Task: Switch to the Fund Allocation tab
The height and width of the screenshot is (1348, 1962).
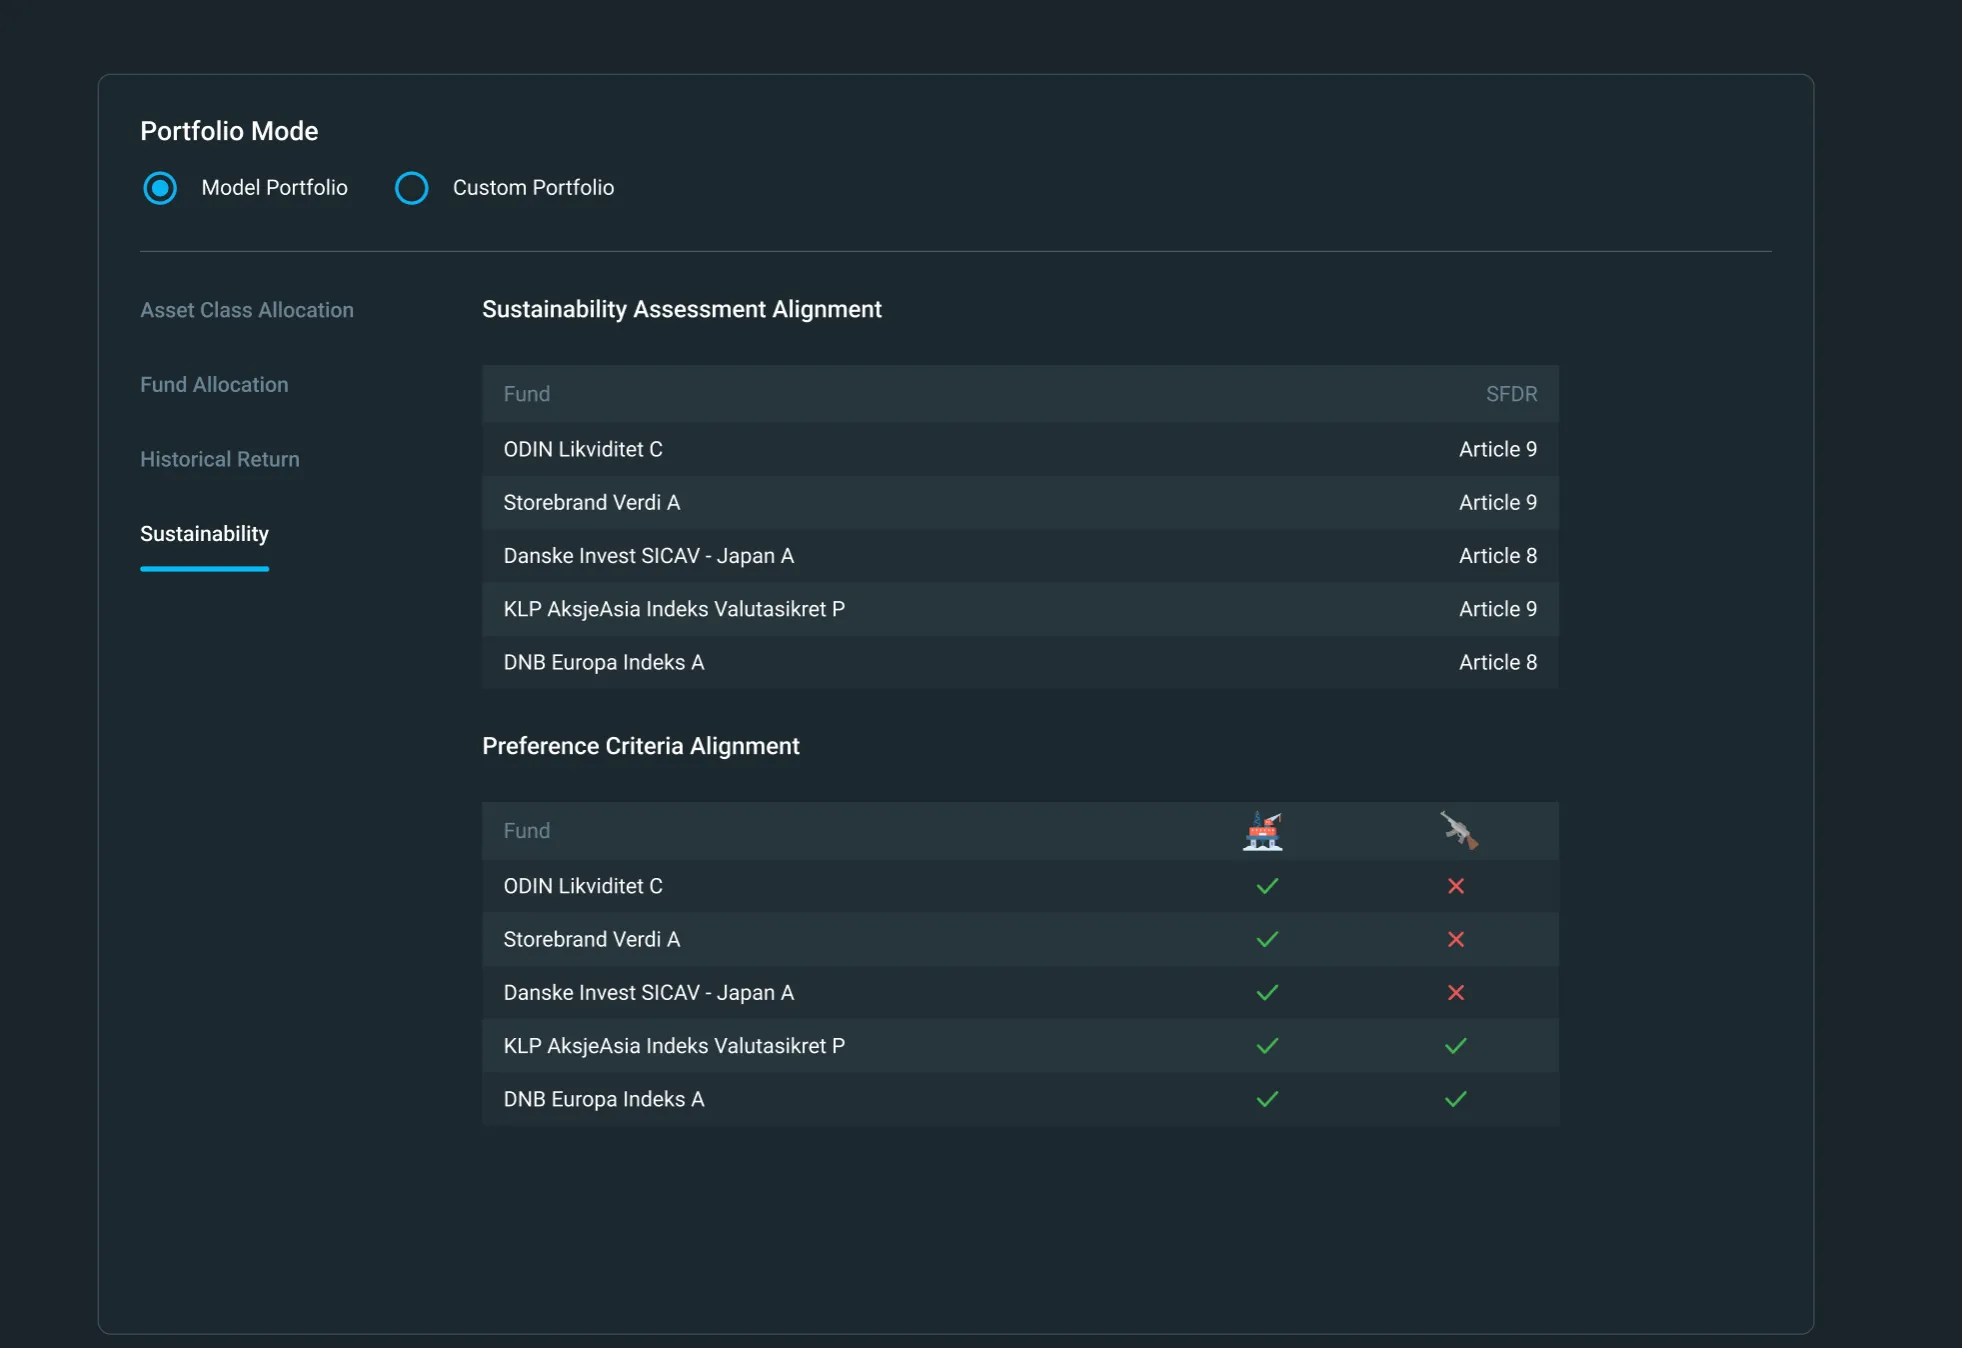Action: (x=214, y=385)
